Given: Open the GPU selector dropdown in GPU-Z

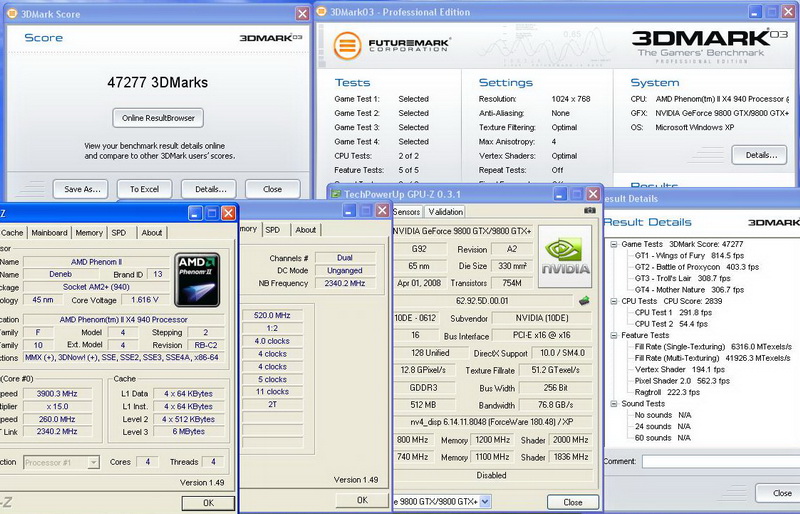Looking at the screenshot, I should click(x=485, y=501).
